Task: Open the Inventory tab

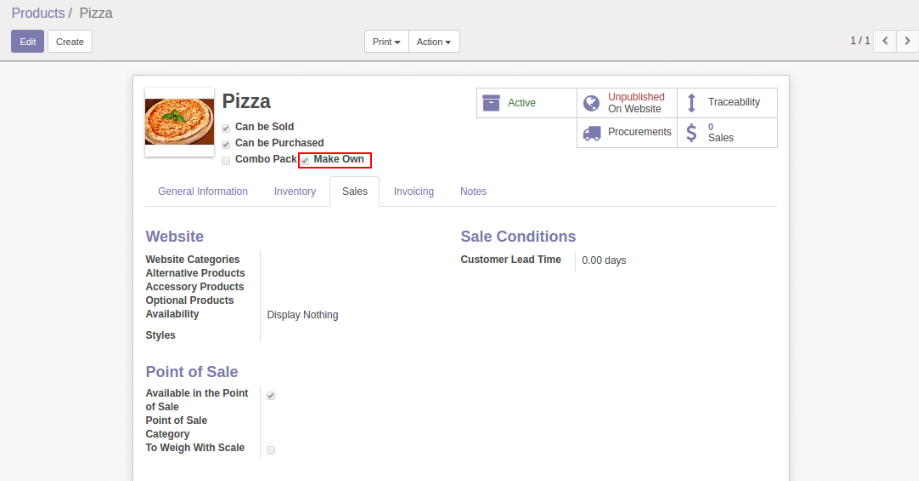Action: 295,191
